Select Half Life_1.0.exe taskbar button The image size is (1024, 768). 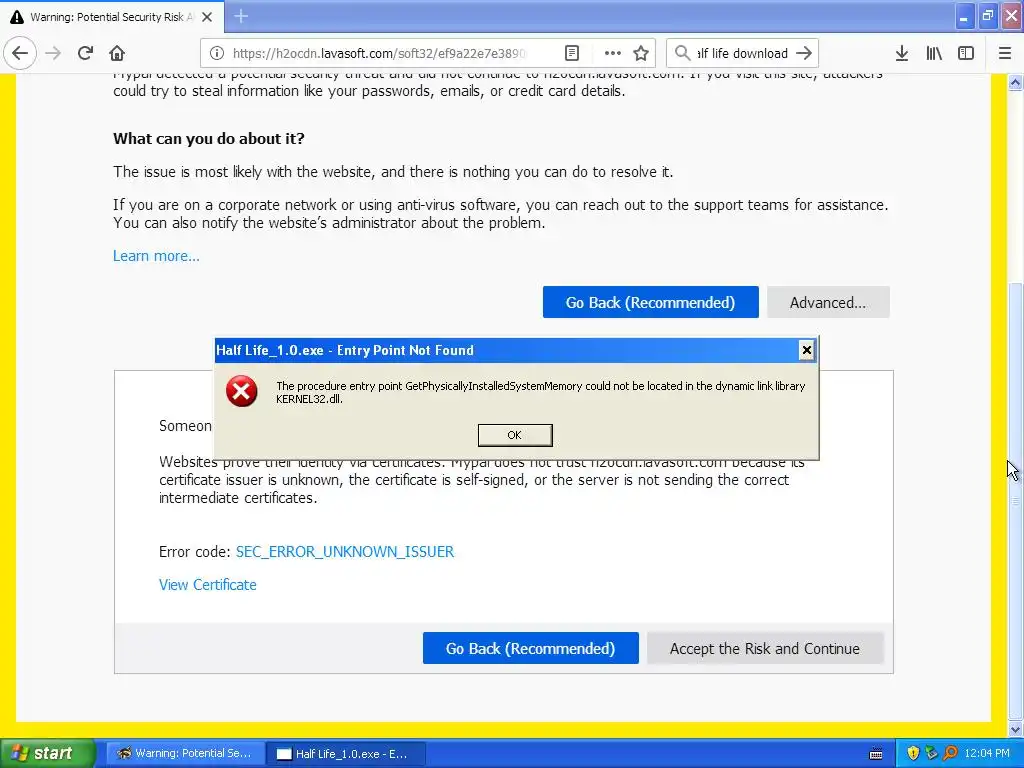coord(345,754)
